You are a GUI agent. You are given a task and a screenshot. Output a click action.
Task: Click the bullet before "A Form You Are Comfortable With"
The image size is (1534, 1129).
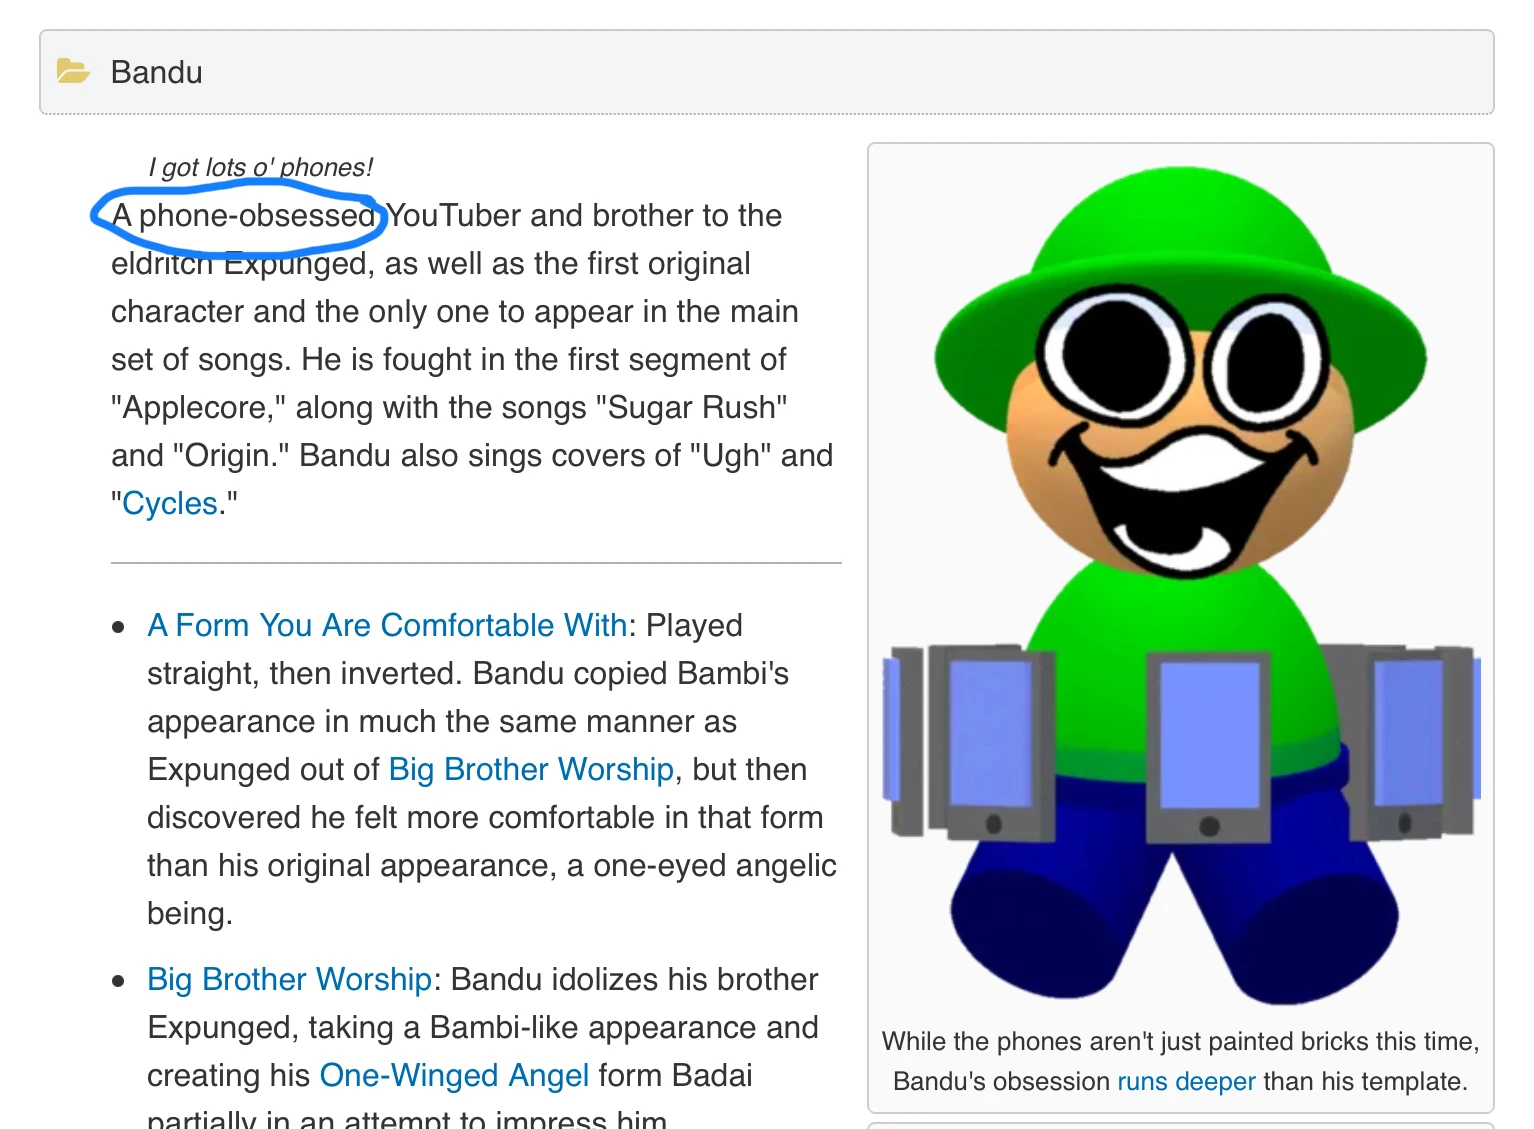click(x=119, y=627)
